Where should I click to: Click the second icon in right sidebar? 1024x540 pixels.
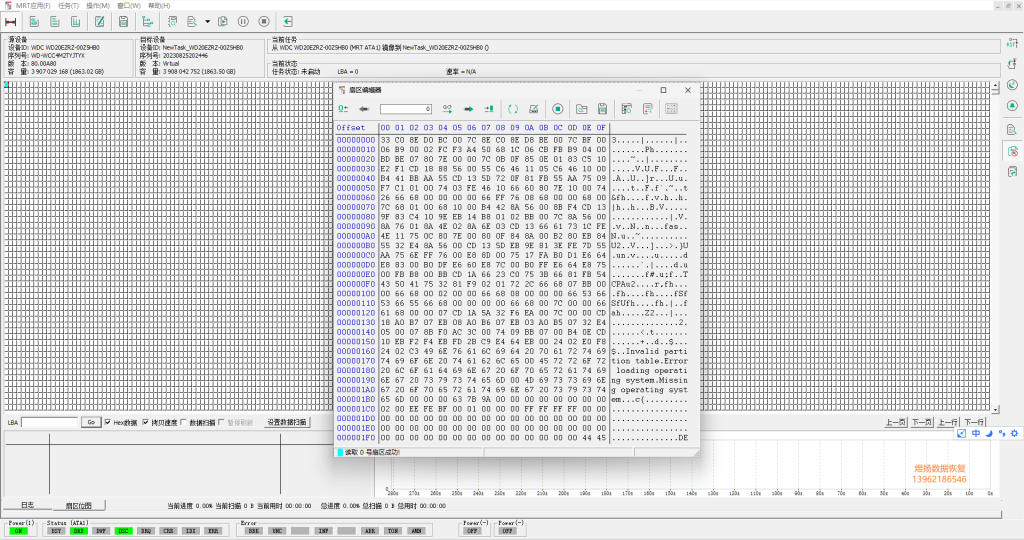click(1012, 64)
